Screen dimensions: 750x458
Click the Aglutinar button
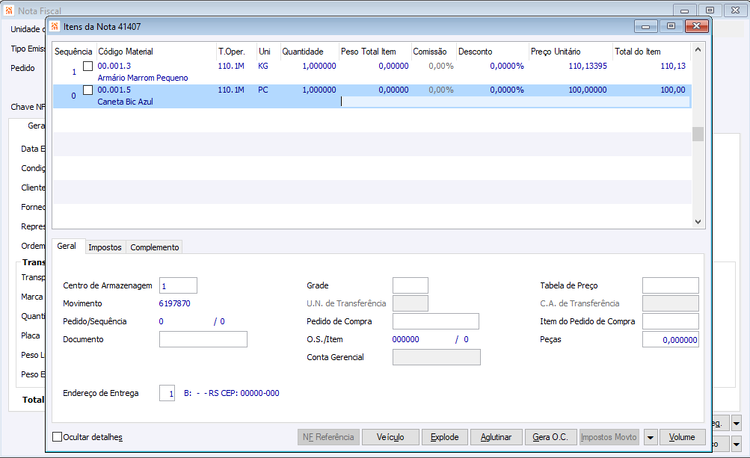click(x=496, y=437)
